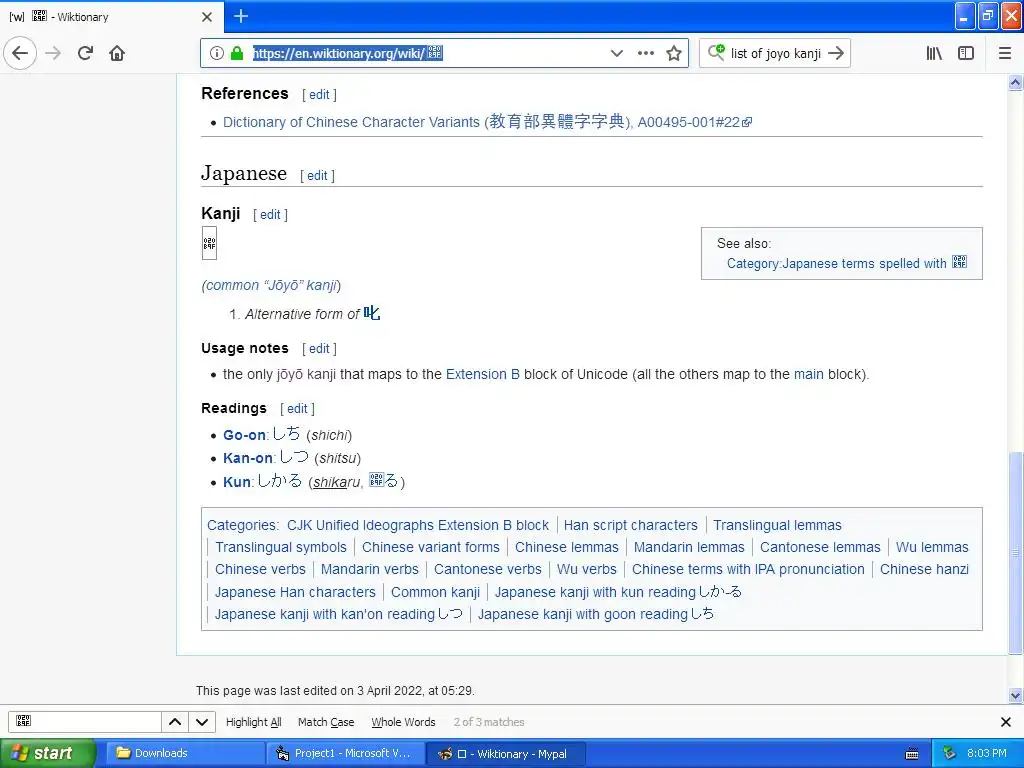Show site information icon in address bar

(x=217, y=53)
